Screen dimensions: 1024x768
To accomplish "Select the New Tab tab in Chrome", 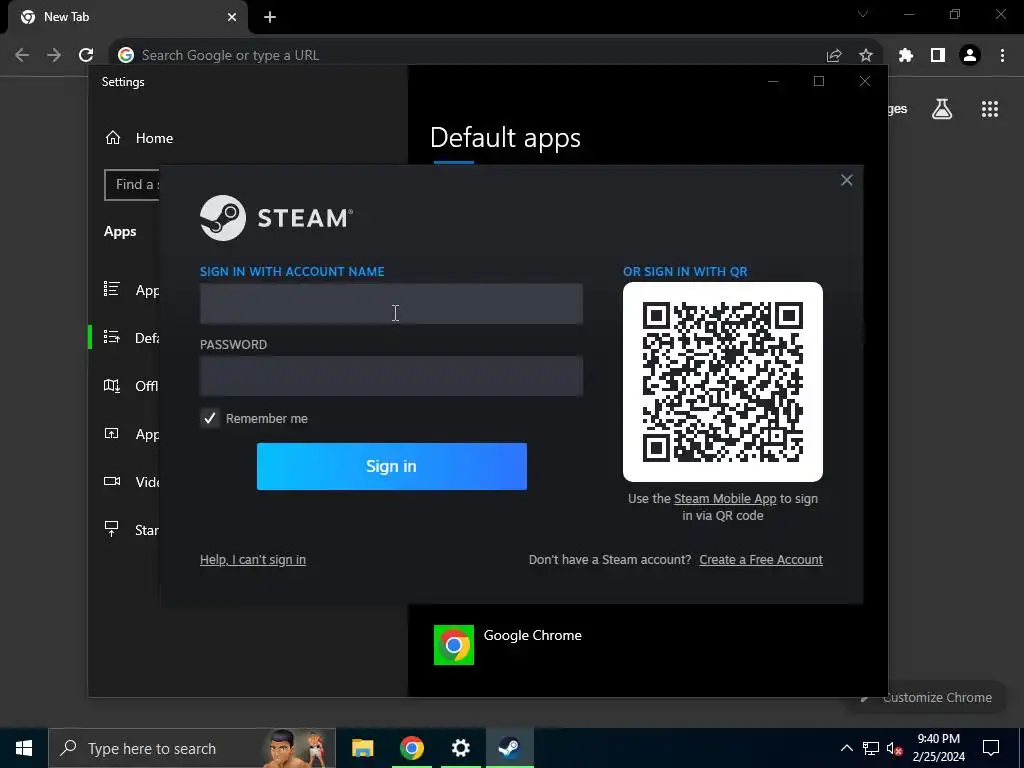I will [x=128, y=17].
